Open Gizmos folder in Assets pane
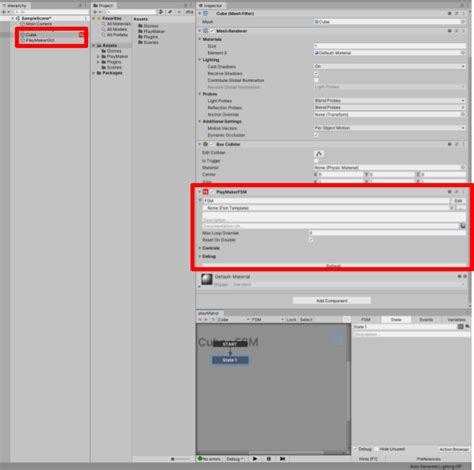This screenshot has height=470, width=474. tap(148, 26)
